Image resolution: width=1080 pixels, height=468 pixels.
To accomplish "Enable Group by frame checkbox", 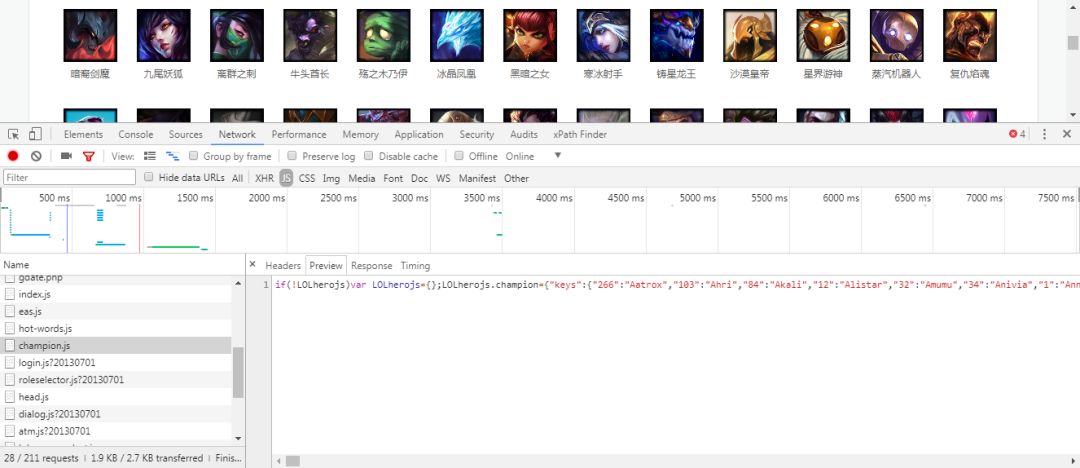I will tap(194, 156).
